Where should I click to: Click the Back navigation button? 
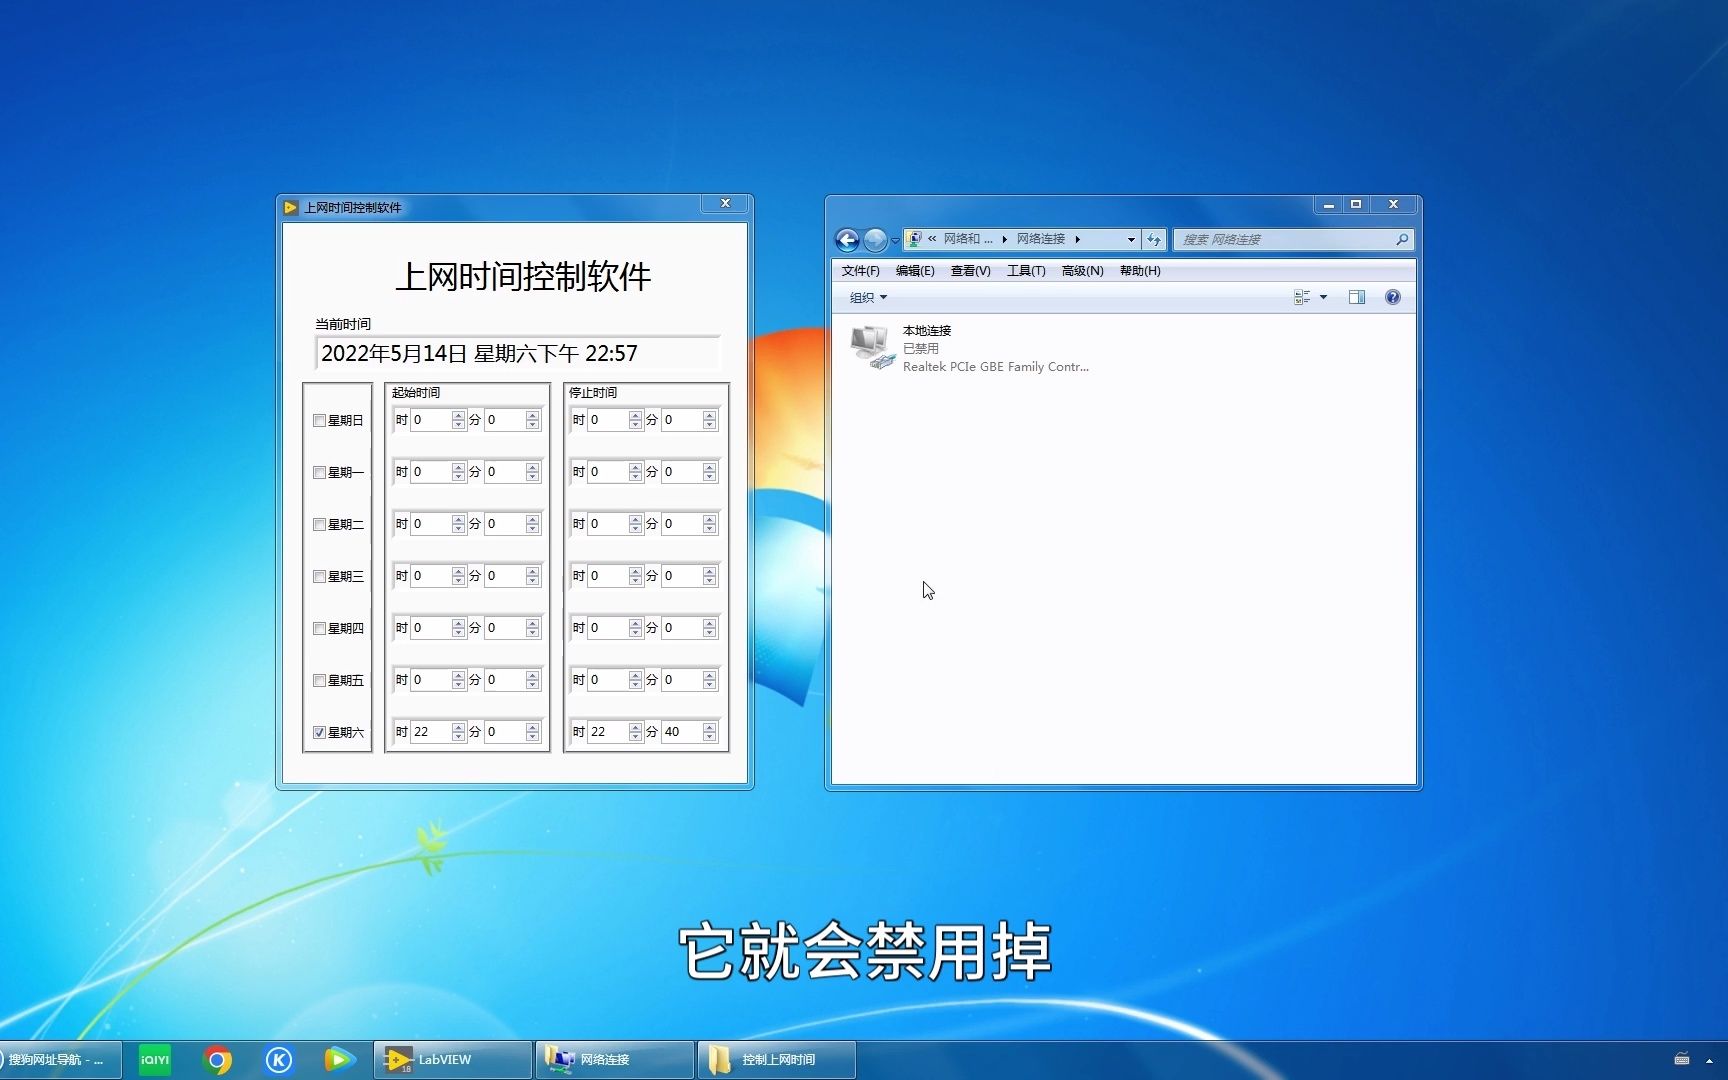pos(846,239)
